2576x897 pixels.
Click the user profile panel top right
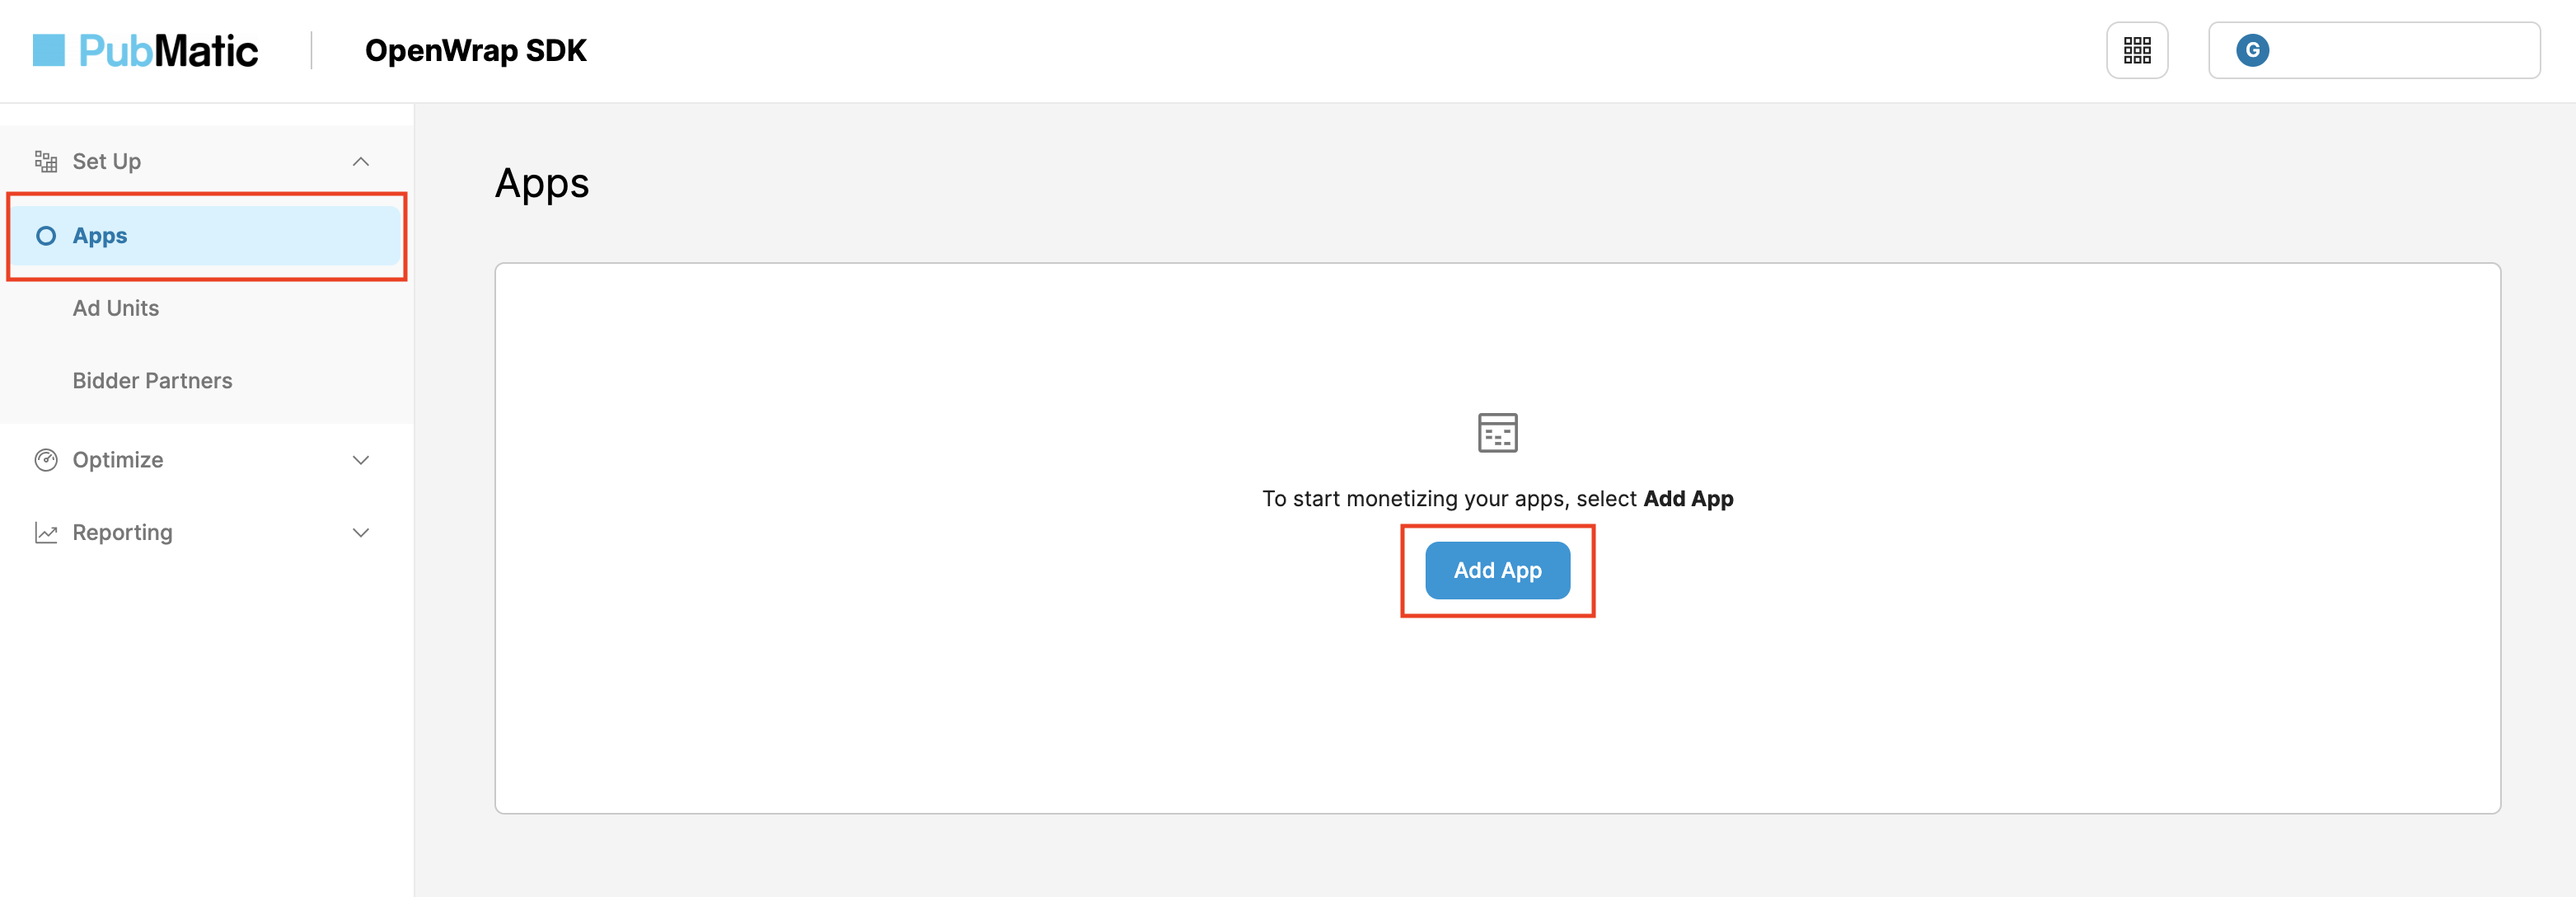point(2374,49)
